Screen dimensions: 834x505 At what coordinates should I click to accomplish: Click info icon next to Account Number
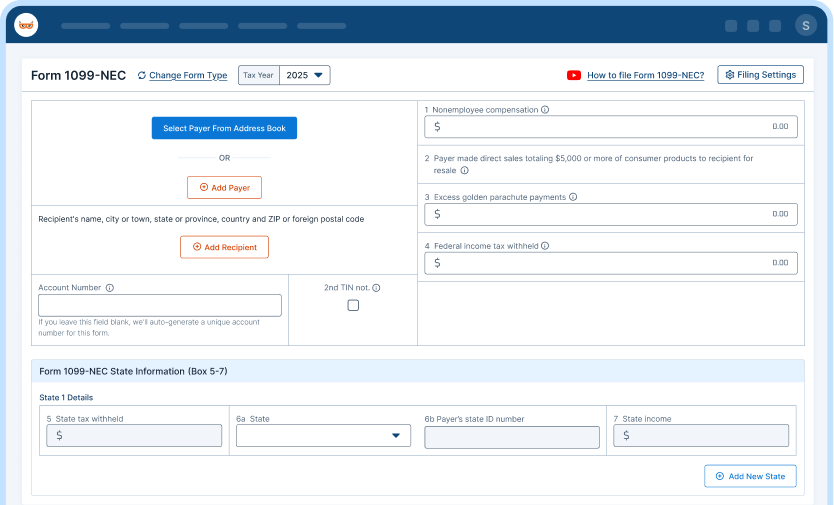(x=110, y=288)
